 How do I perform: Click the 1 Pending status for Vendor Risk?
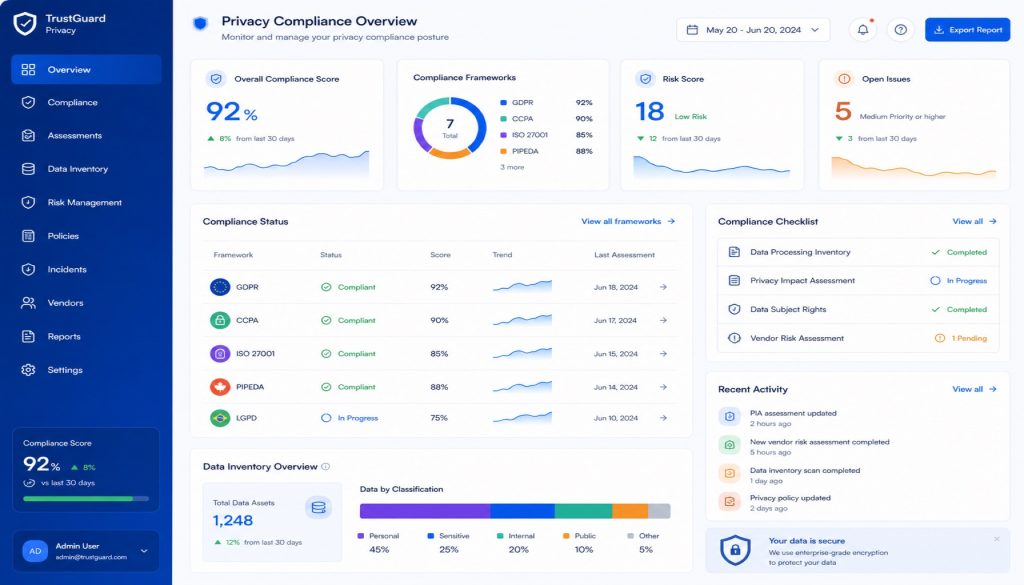pos(961,338)
